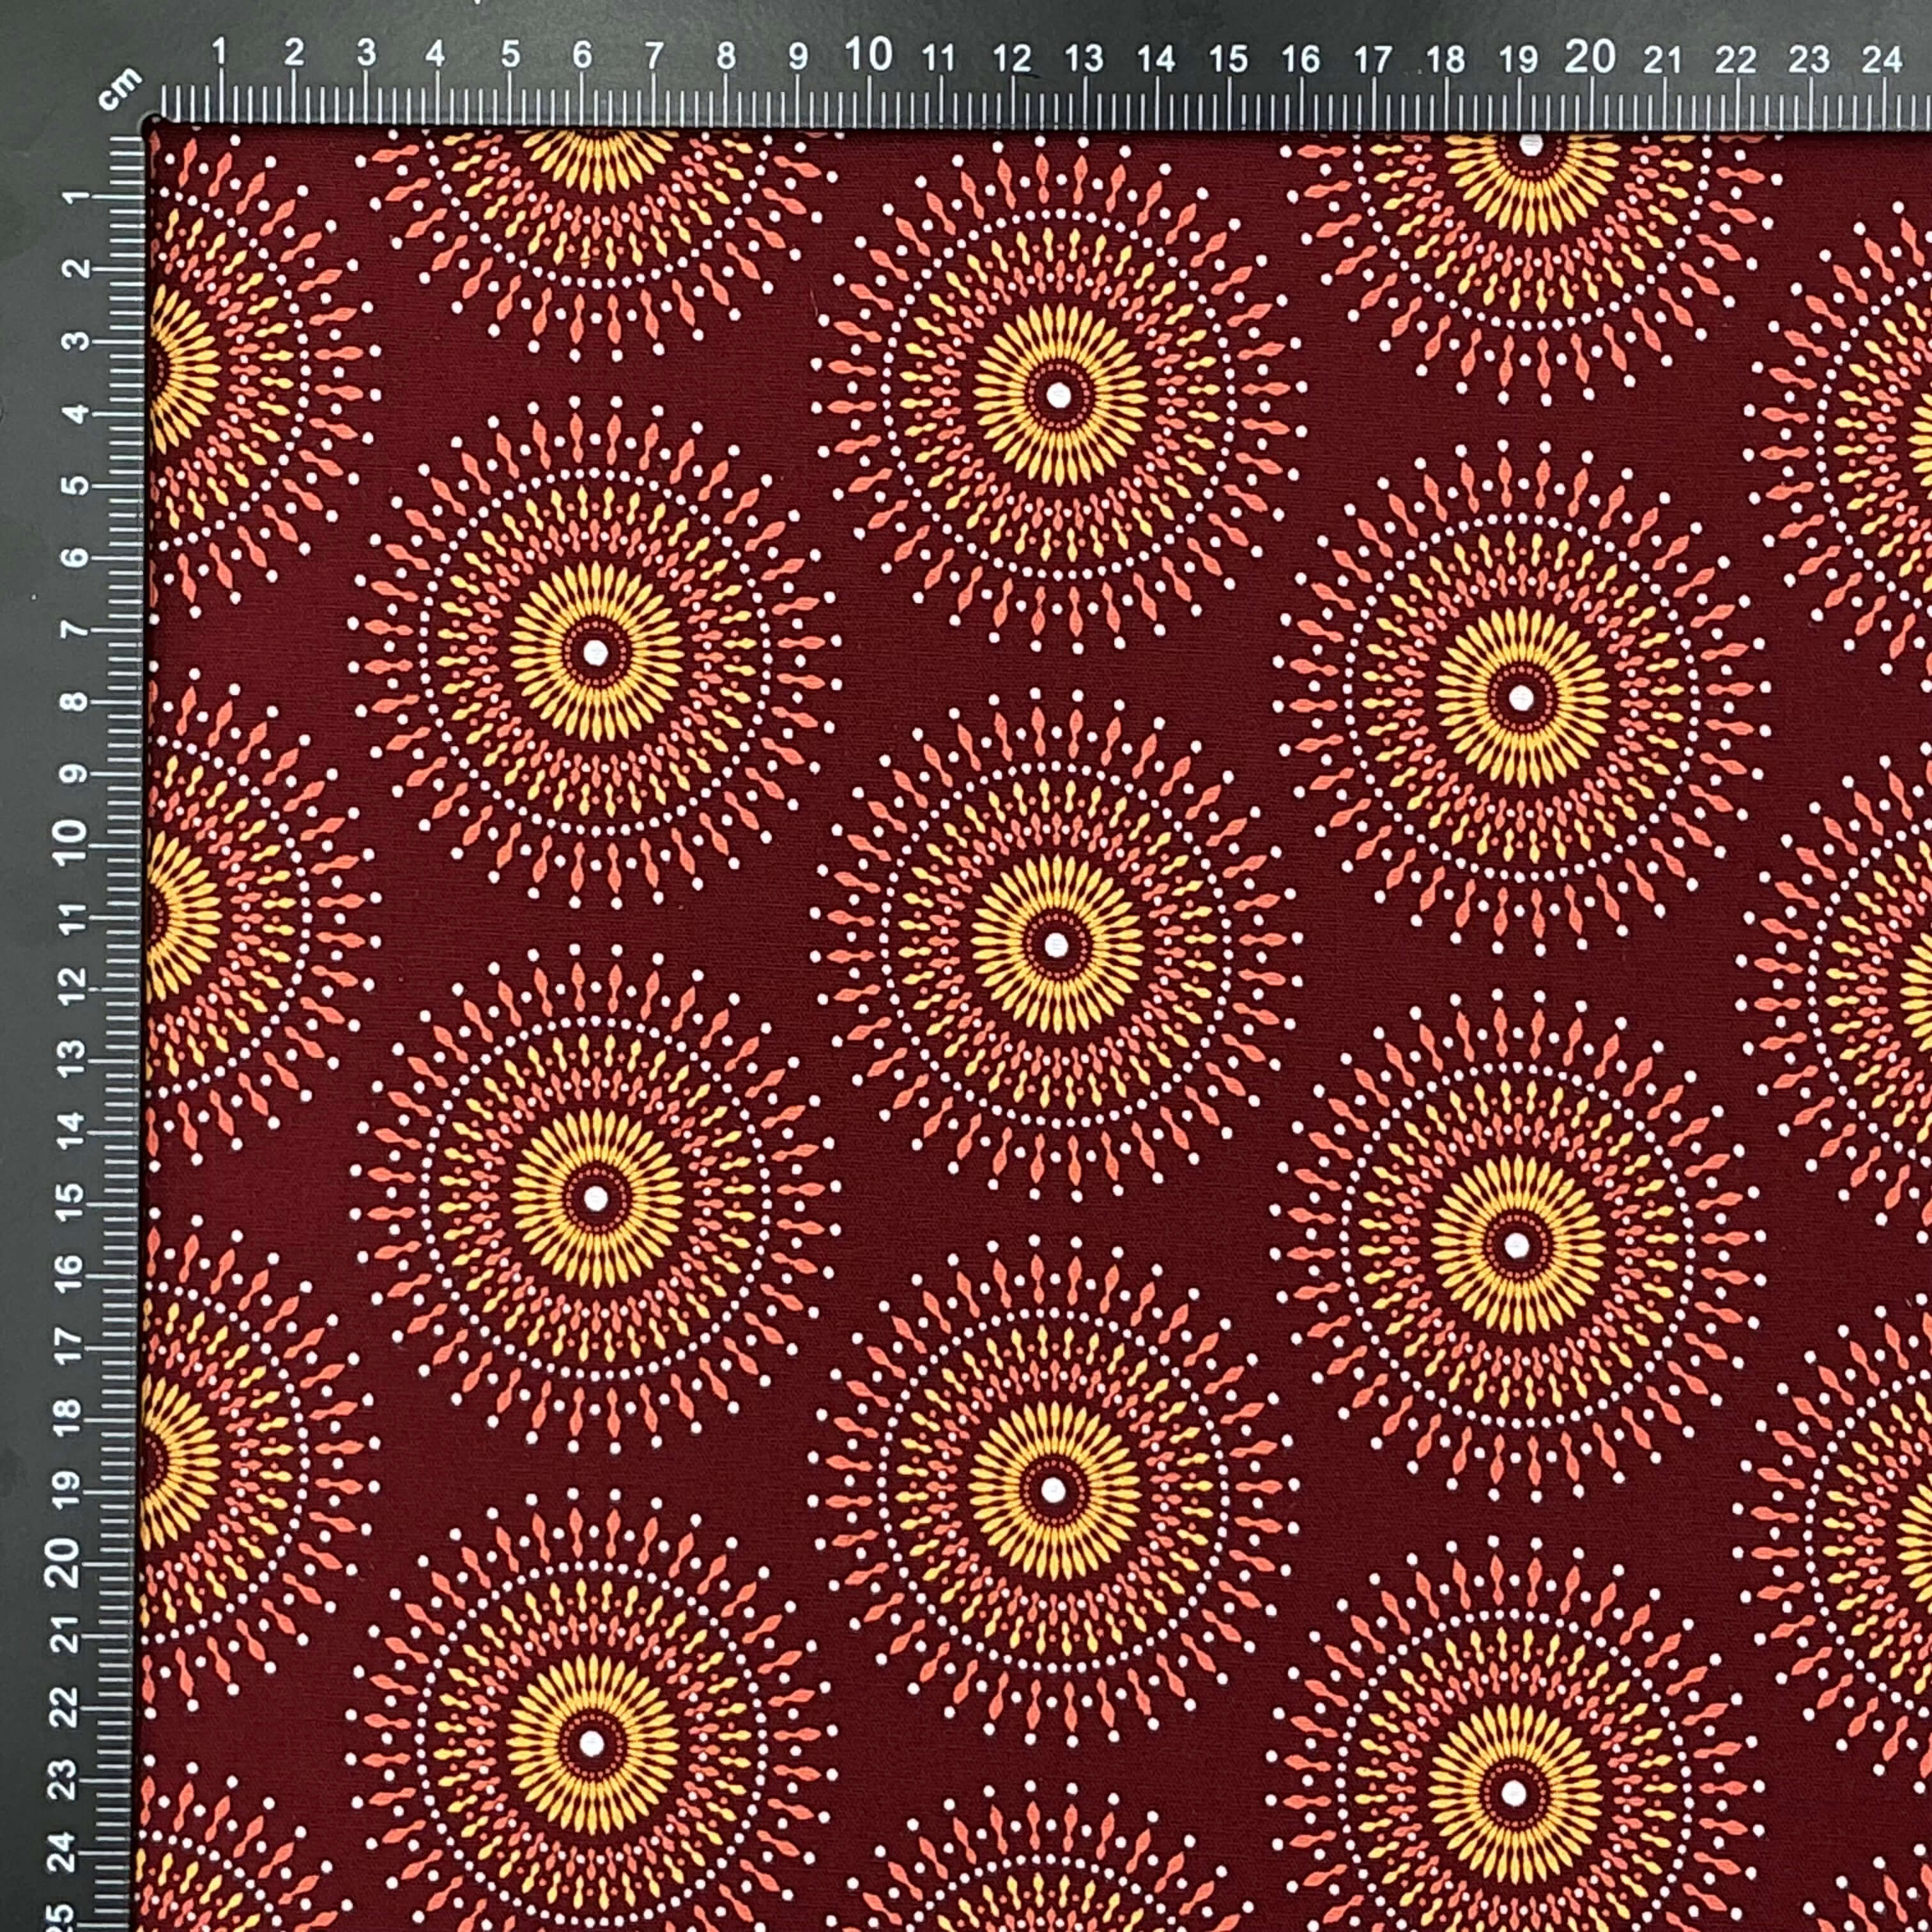Click the number 5 on the horizontal ruler

tap(510, 54)
